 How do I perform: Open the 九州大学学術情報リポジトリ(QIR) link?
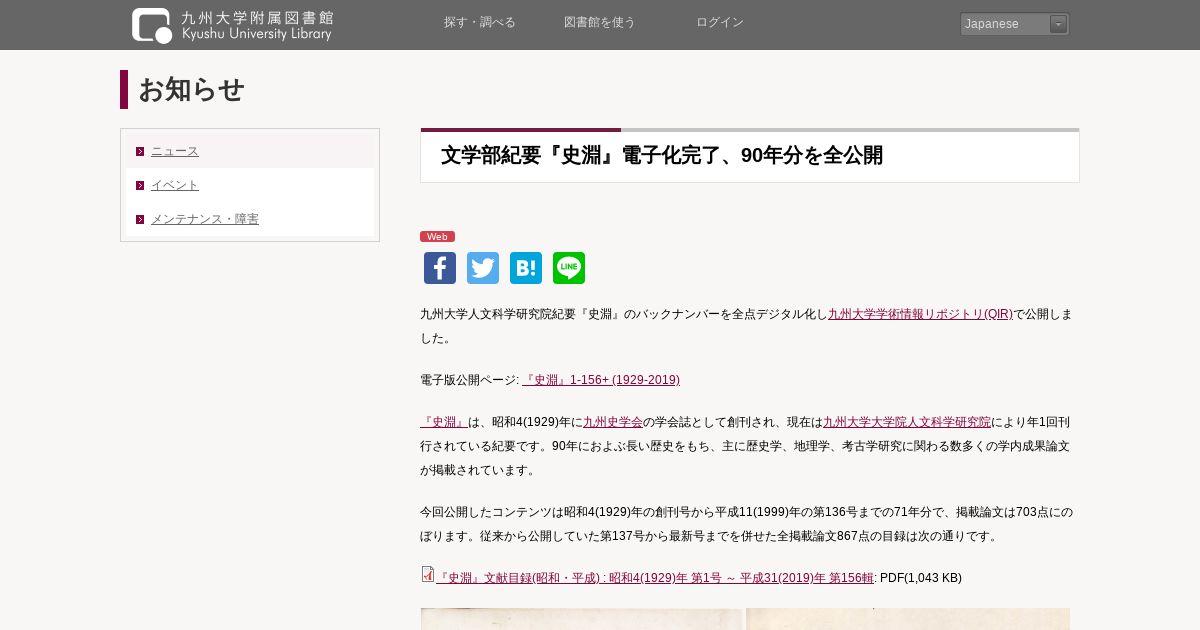tap(920, 314)
